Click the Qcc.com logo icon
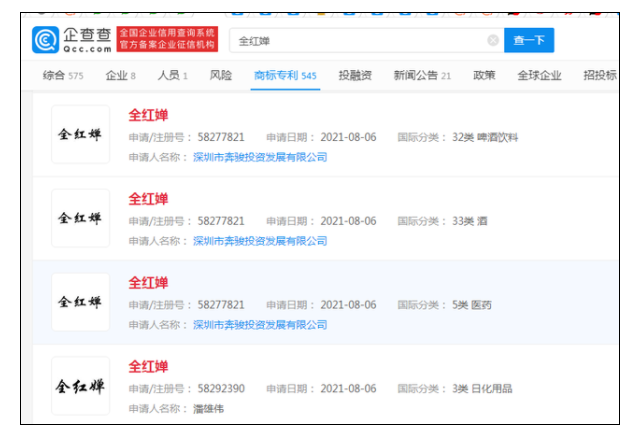The height and width of the screenshot is (432, 627). [x=46, y=40]
